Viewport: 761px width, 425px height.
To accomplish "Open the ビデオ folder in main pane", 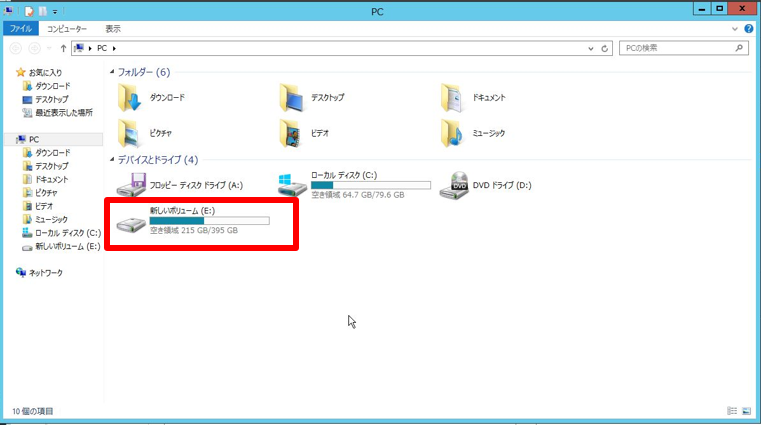I will 292,132.
